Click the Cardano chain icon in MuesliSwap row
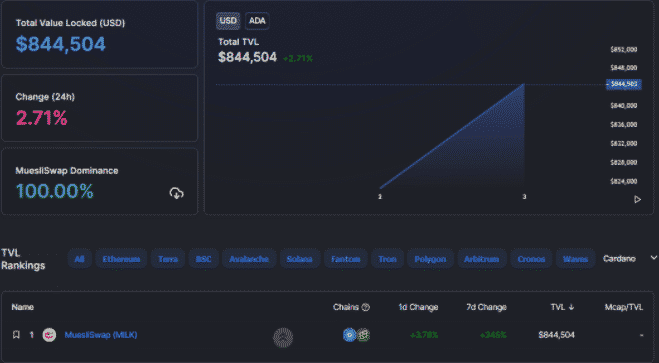The height and width of the screenshot is (363, 659). tap(349, 335)
